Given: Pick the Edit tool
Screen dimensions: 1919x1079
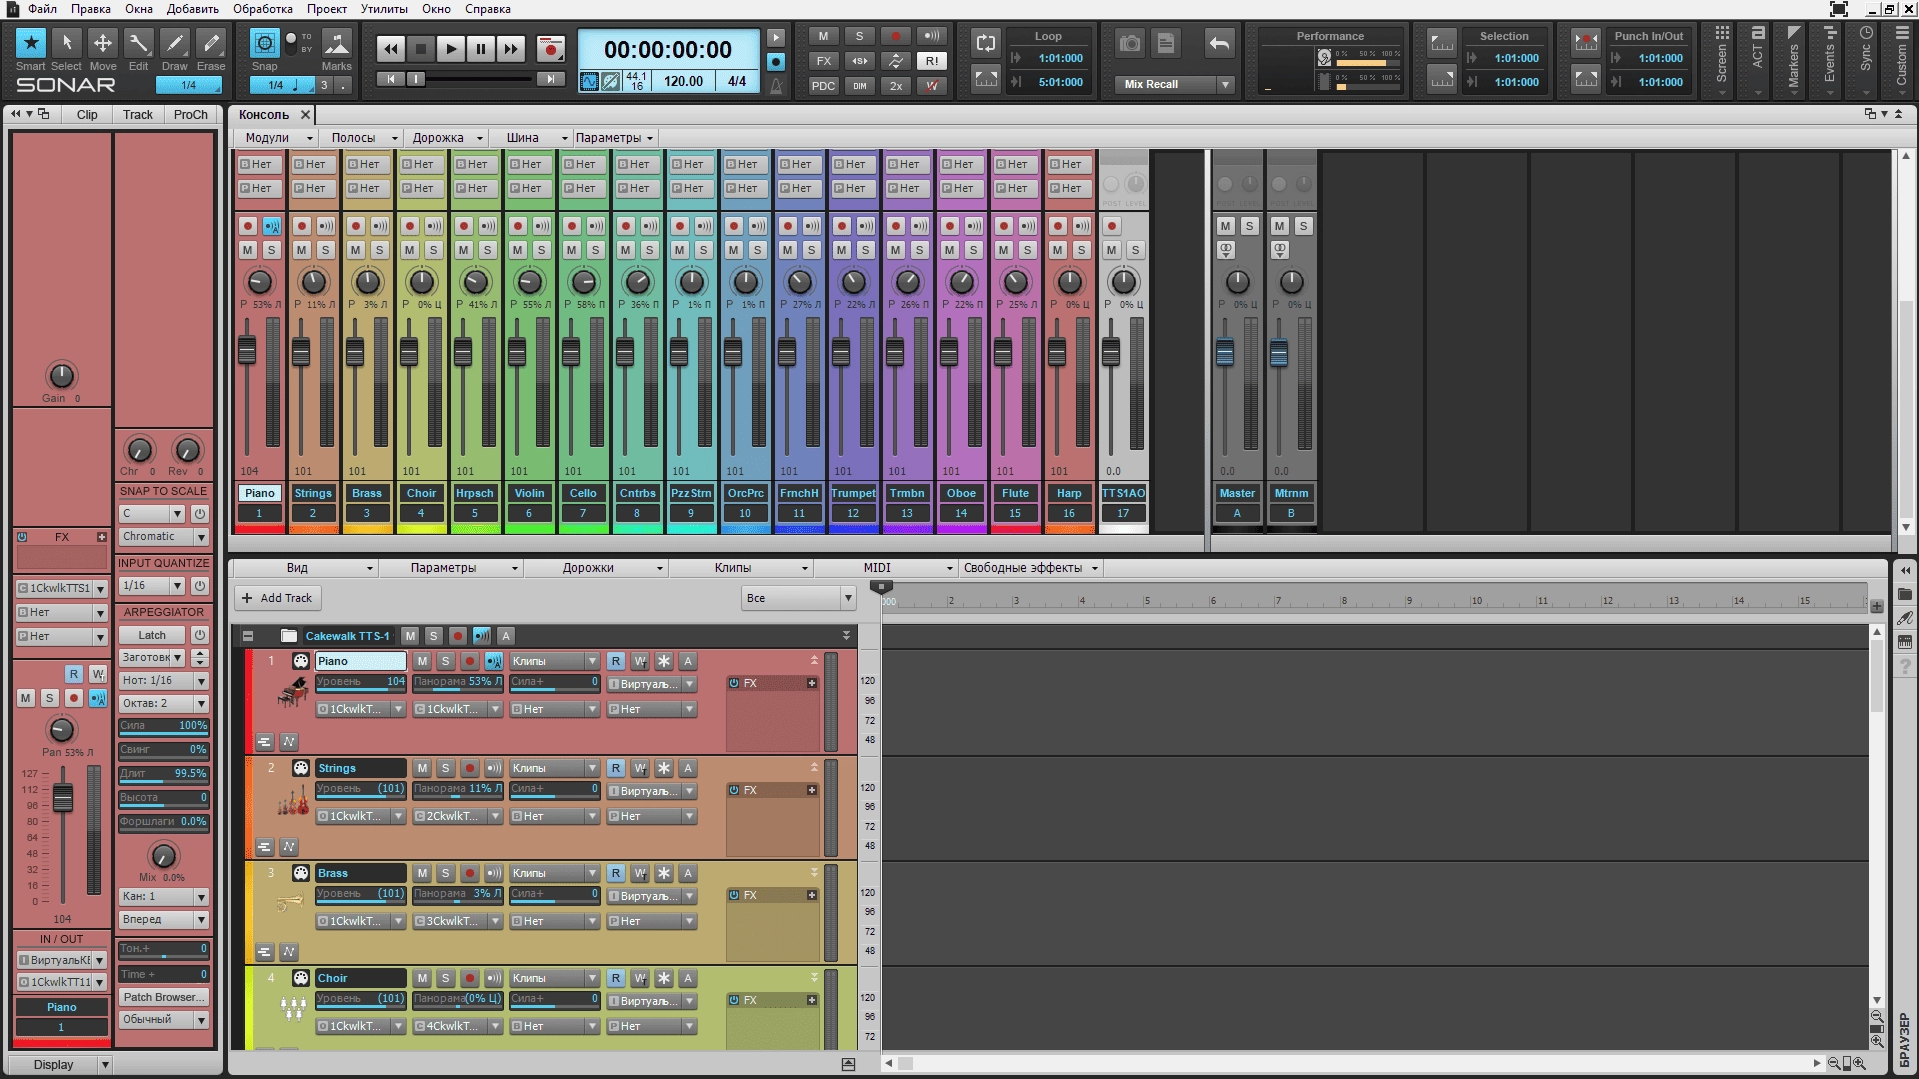Looking at the screenshot, I should [x=138, y=43].
